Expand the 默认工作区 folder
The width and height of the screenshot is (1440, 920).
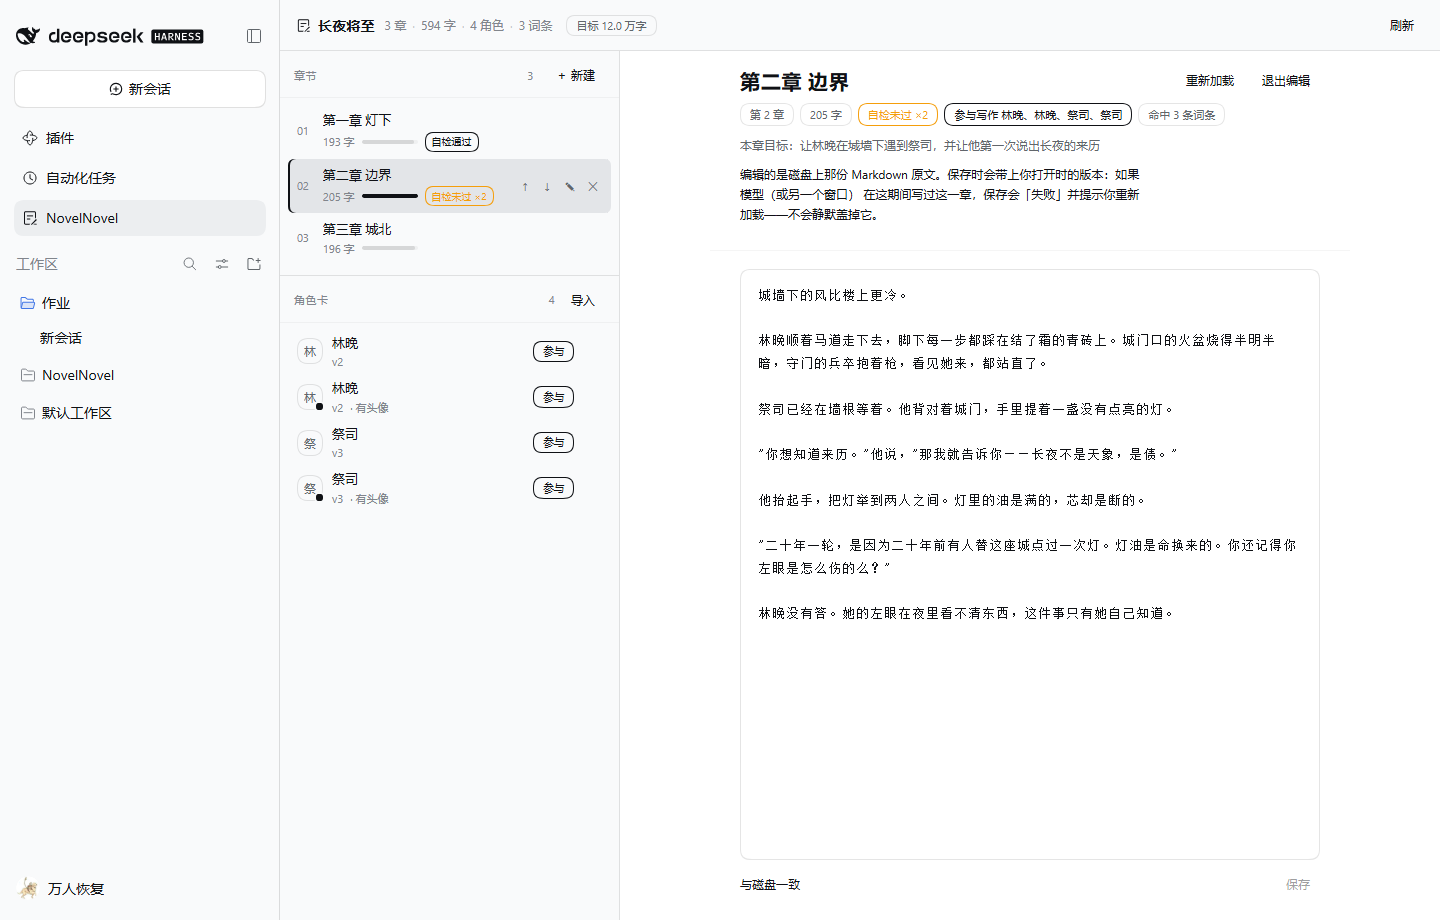click(140, 413)
